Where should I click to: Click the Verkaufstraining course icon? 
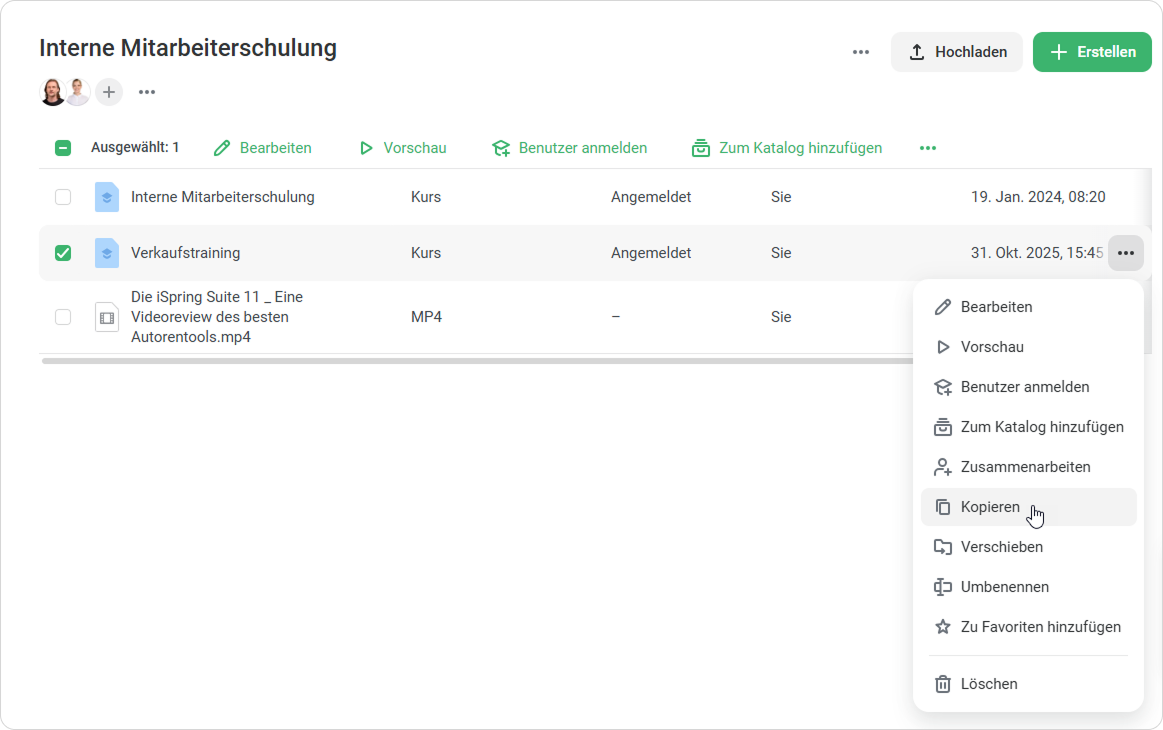(106, 253)
